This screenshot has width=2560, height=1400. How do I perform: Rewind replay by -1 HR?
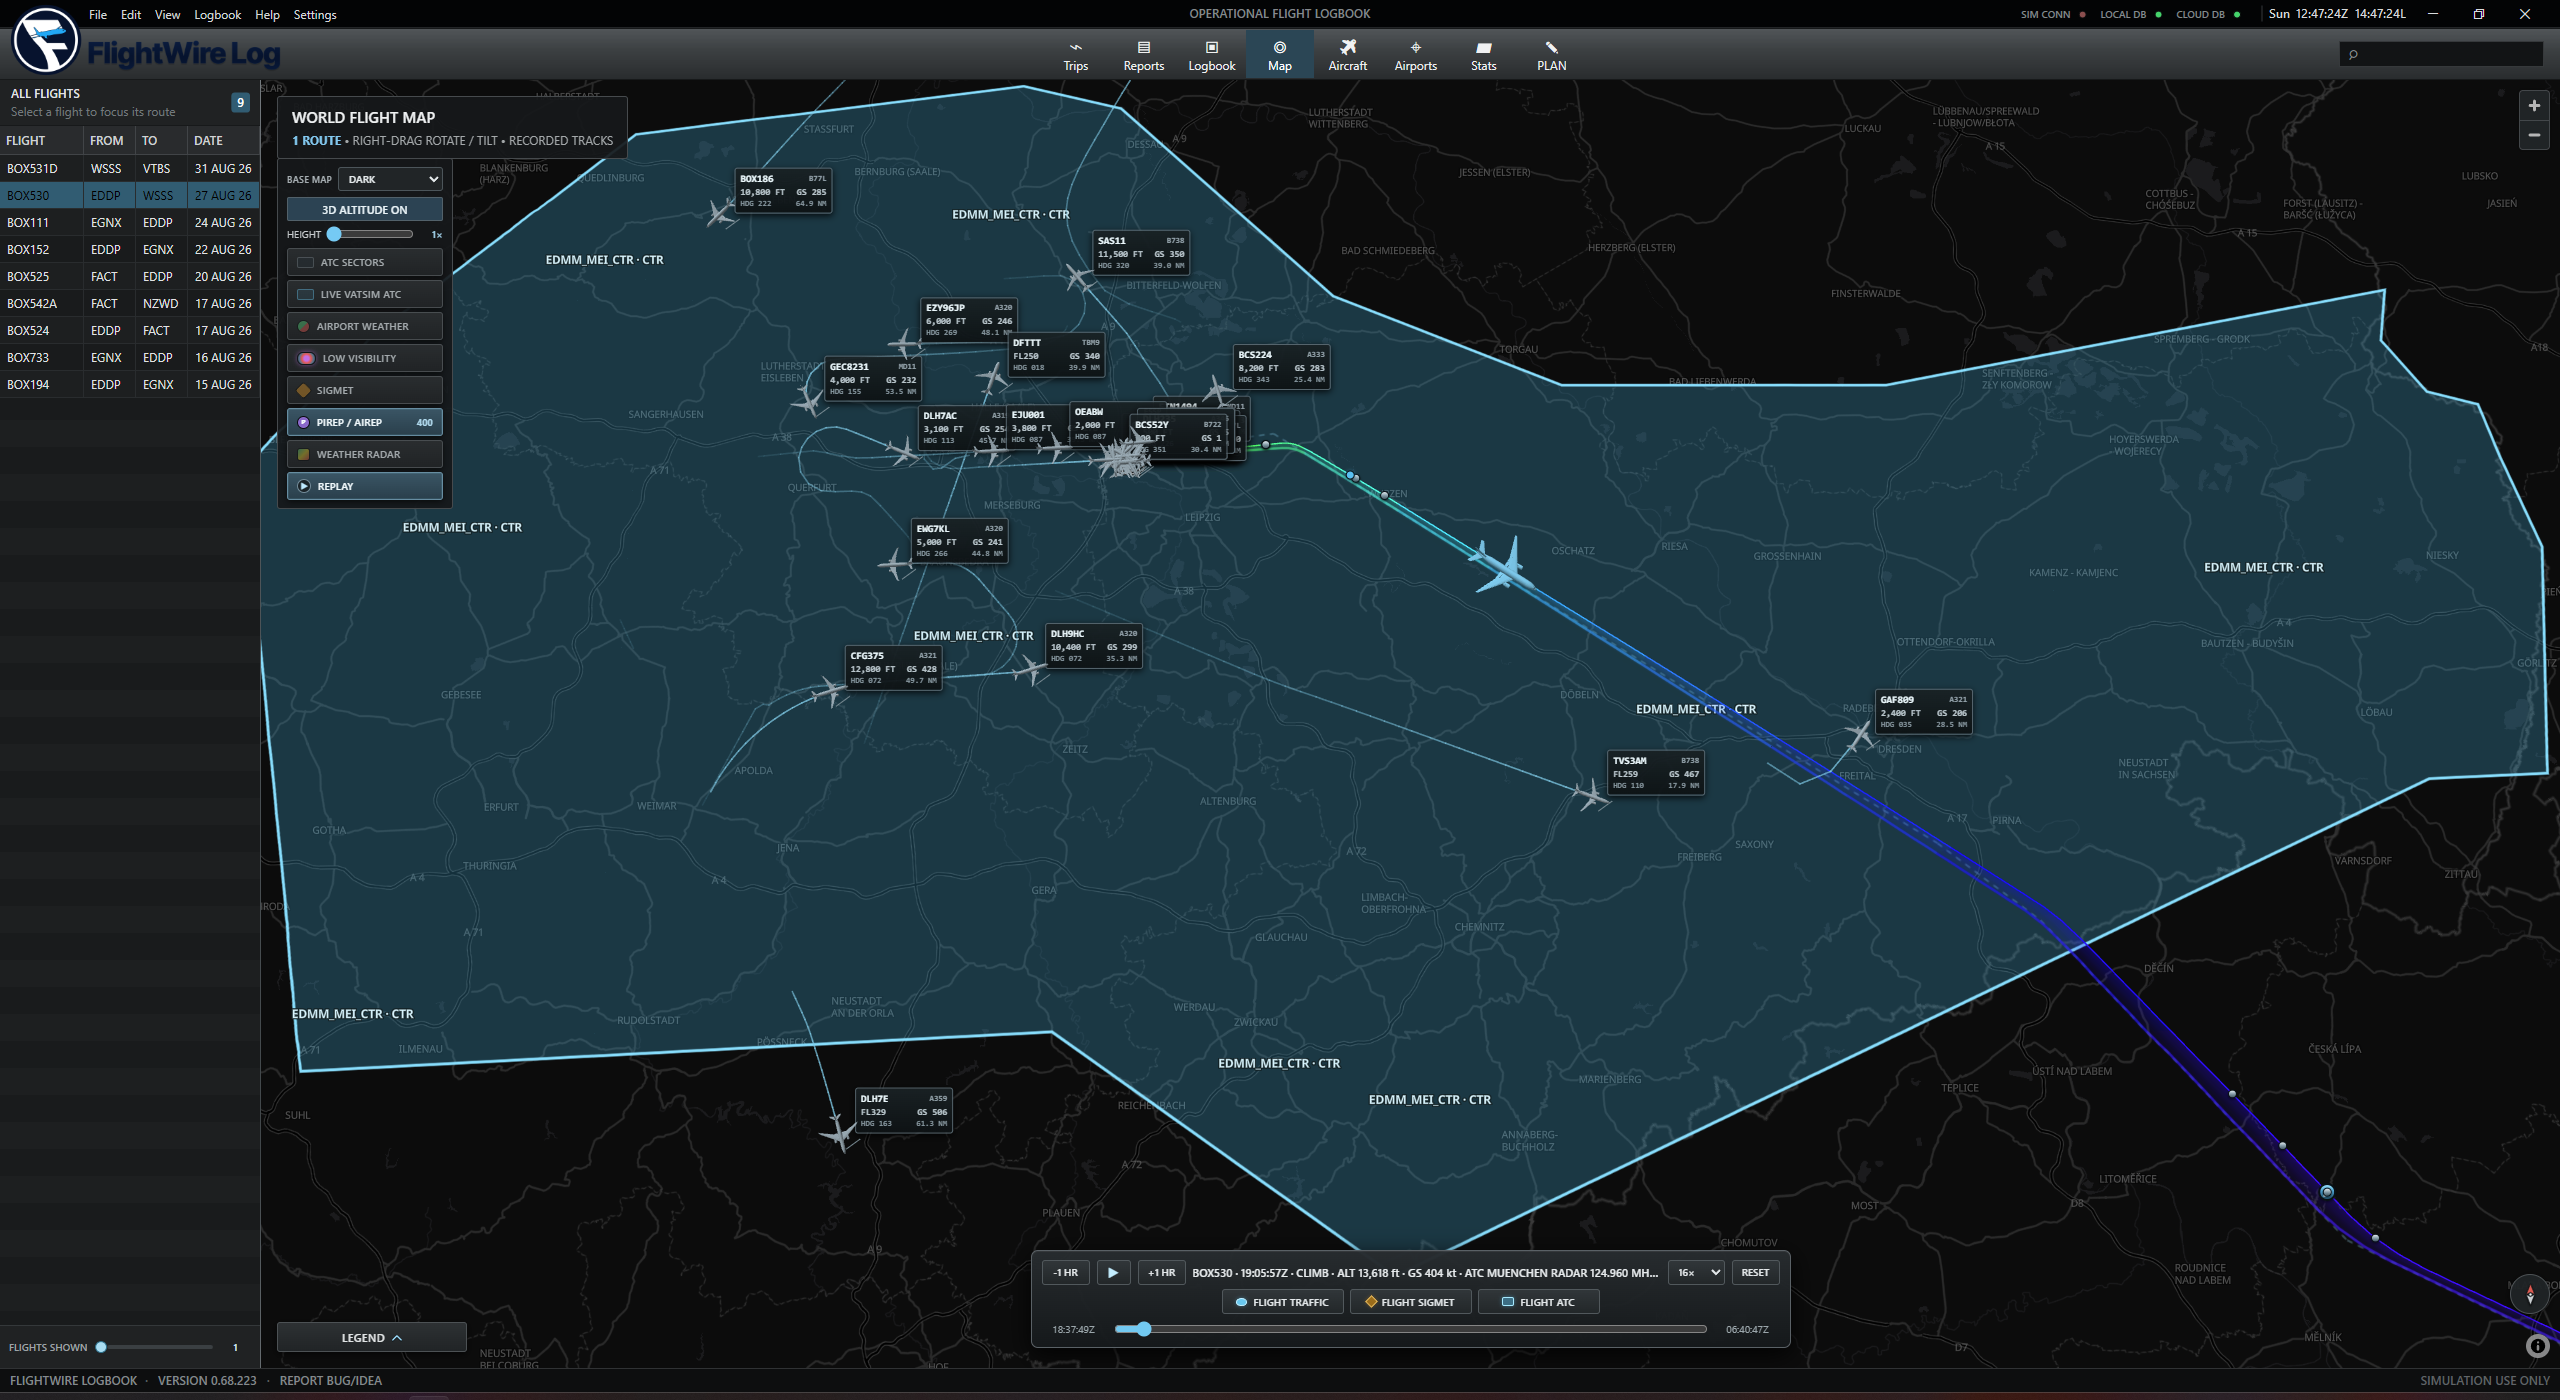pyautogui.click(x=1065, y=1272)
